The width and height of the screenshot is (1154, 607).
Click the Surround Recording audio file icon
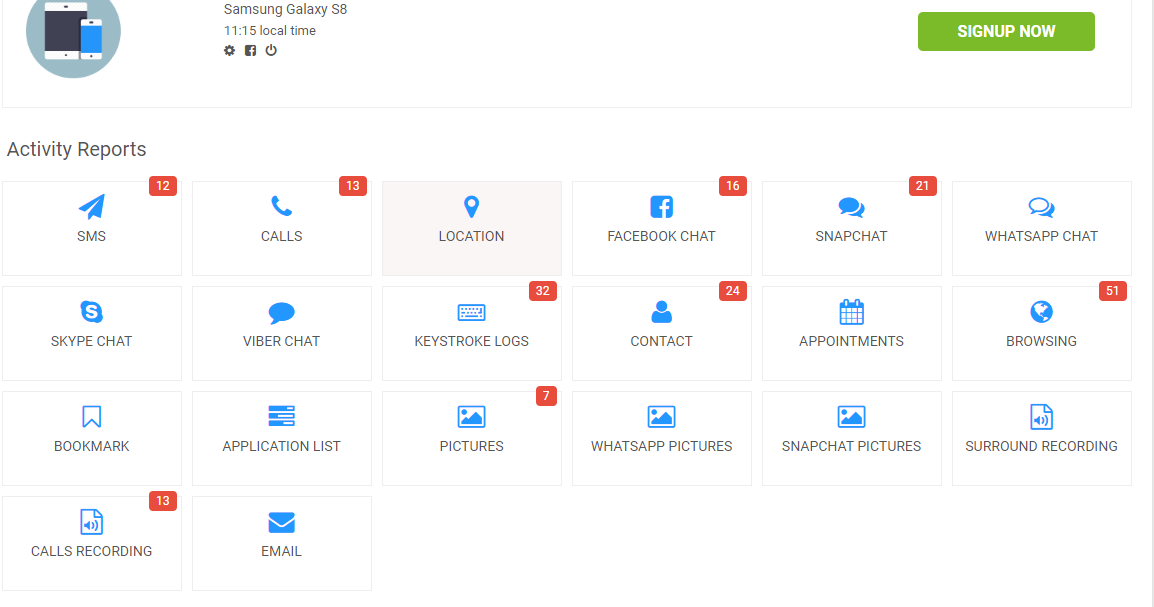tap(1041, 417)
